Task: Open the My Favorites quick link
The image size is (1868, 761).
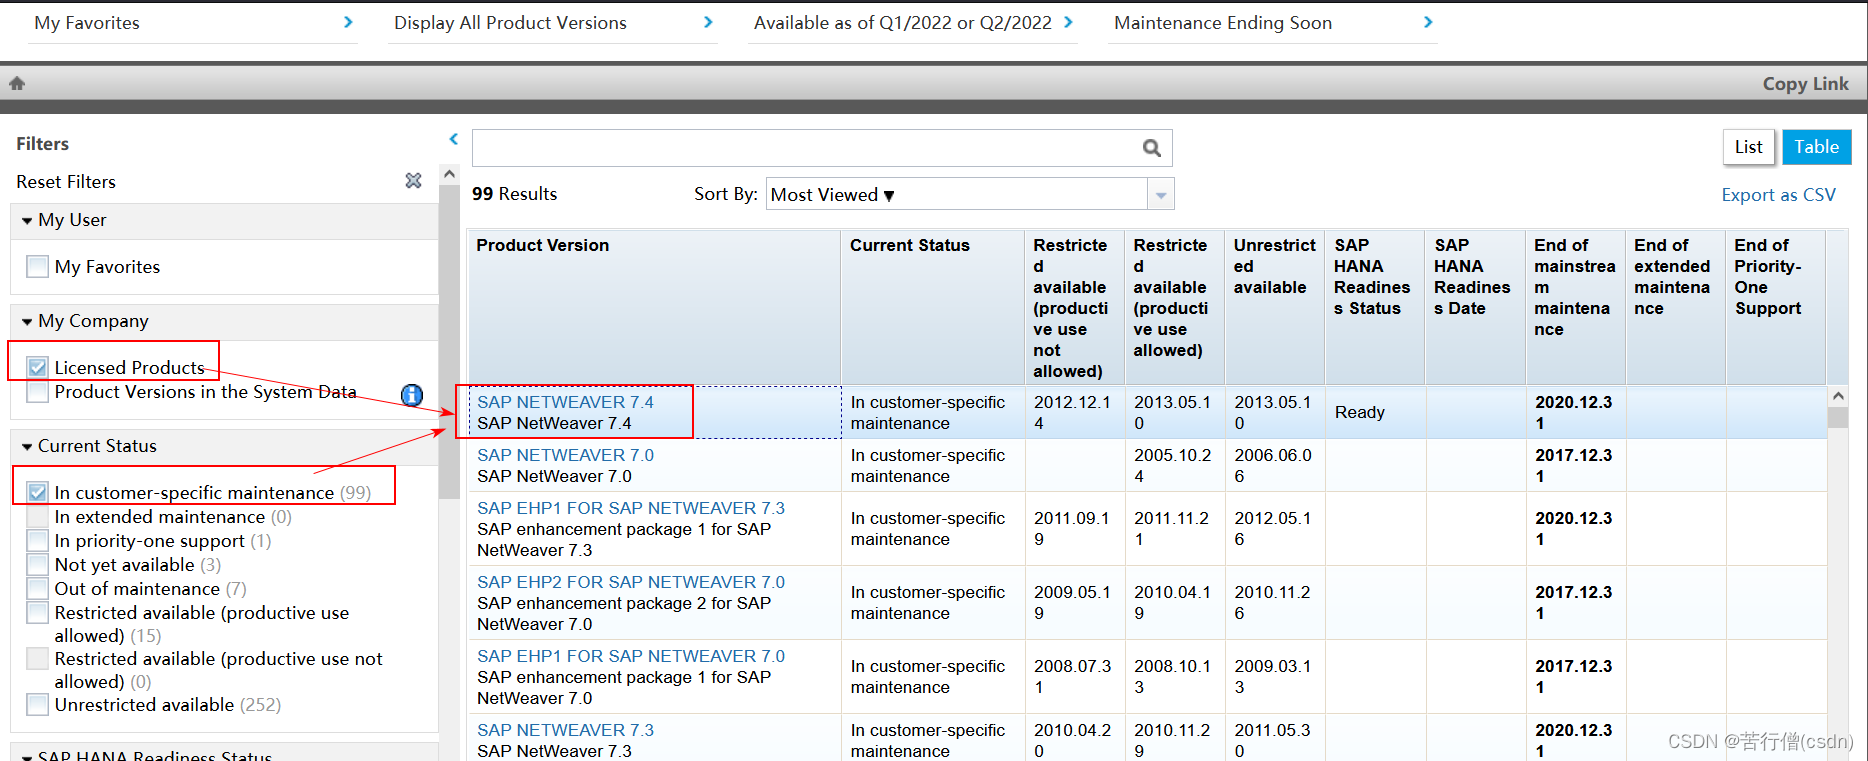Action: pos(87,22)
